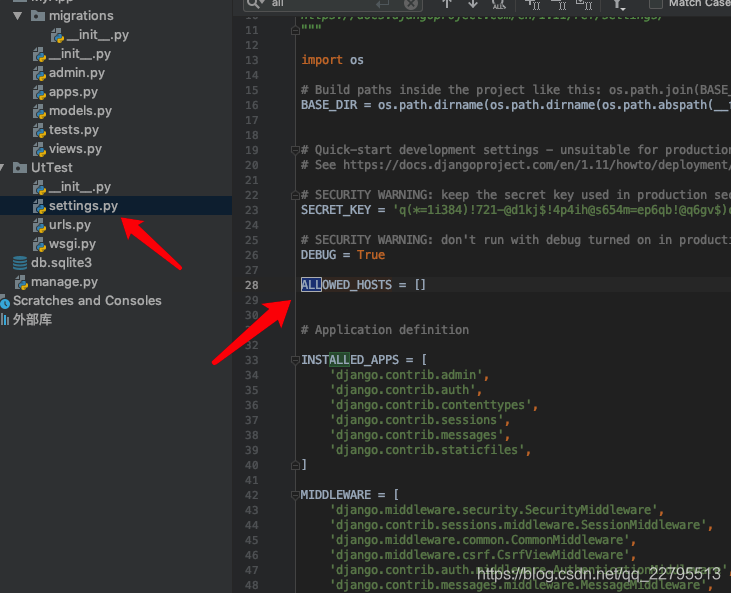Viewport: 731px width, 593px height.
Task: Click the '# Application definition' comment
Action: 385,330
